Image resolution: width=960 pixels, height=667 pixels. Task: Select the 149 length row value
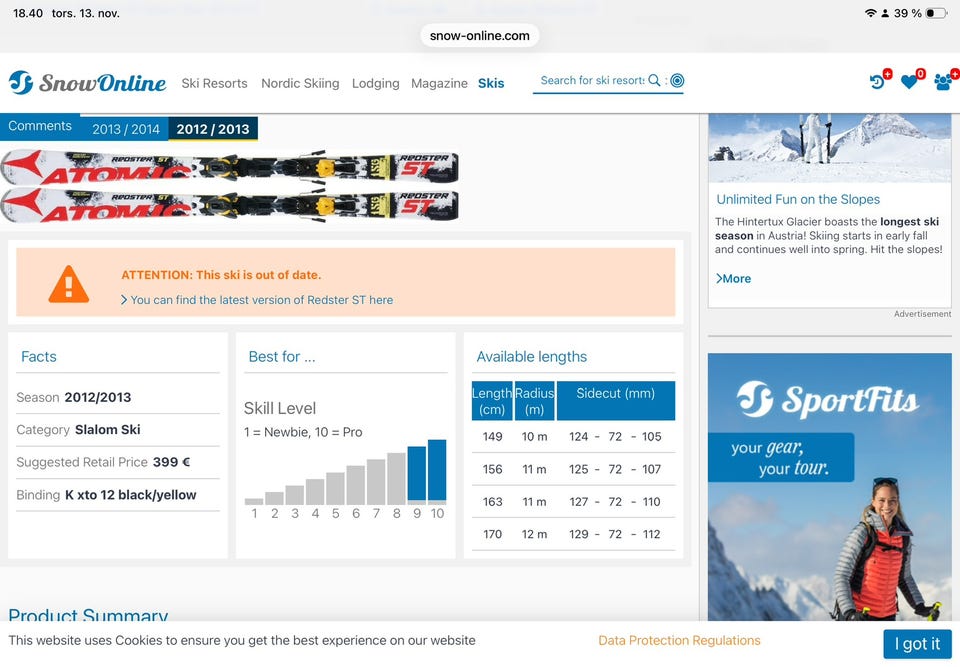tap(492, 437)
